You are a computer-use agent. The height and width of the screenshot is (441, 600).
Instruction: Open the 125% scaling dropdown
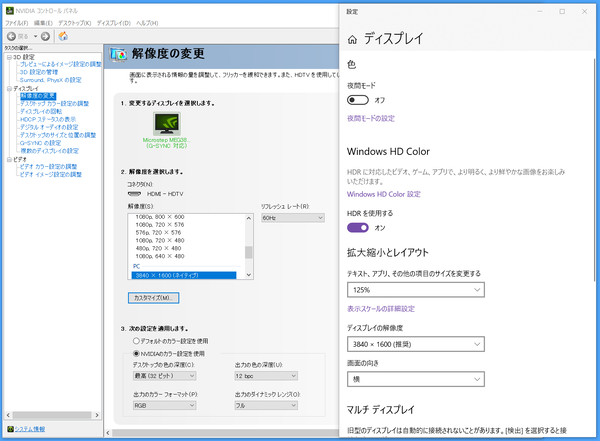click(x=416, y=290)
